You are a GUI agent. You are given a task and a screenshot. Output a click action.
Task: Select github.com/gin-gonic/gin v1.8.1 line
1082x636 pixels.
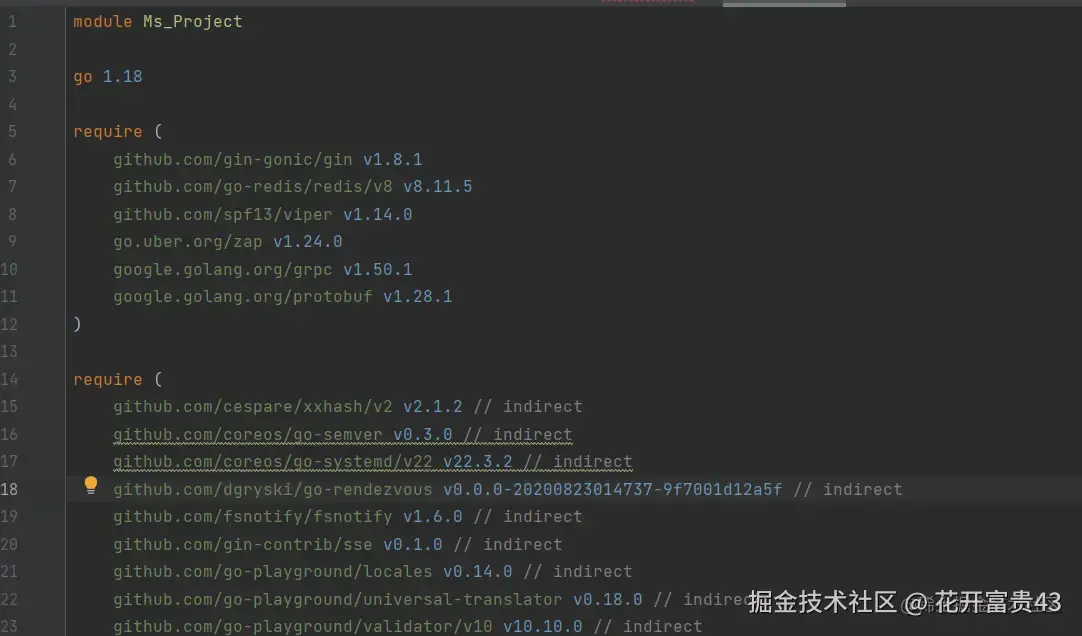[268, 159]
